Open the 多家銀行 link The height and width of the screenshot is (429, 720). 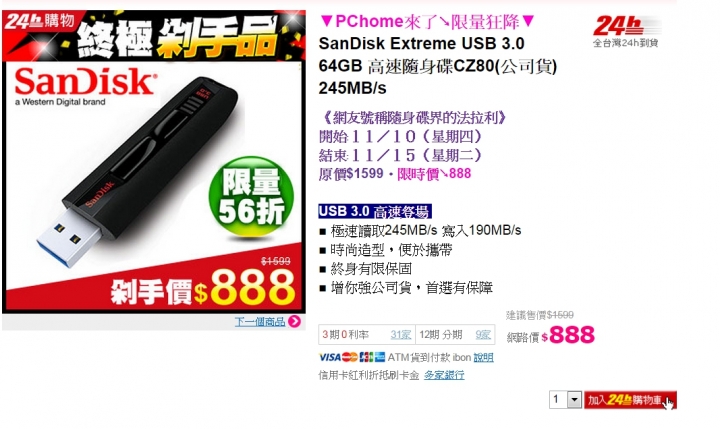(444, 375)
